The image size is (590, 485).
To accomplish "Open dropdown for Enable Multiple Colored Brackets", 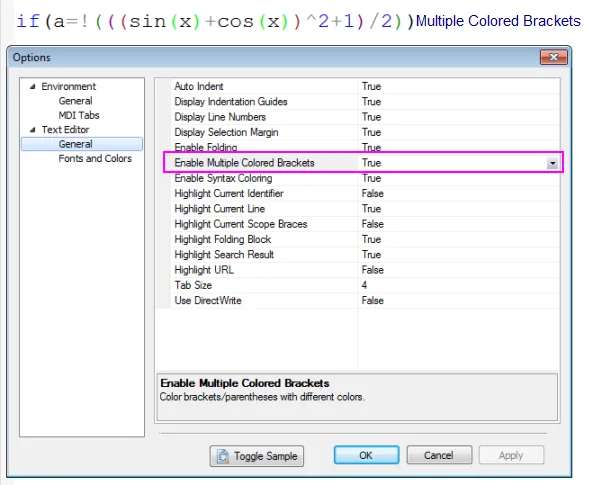I will [x=552, y=163].
